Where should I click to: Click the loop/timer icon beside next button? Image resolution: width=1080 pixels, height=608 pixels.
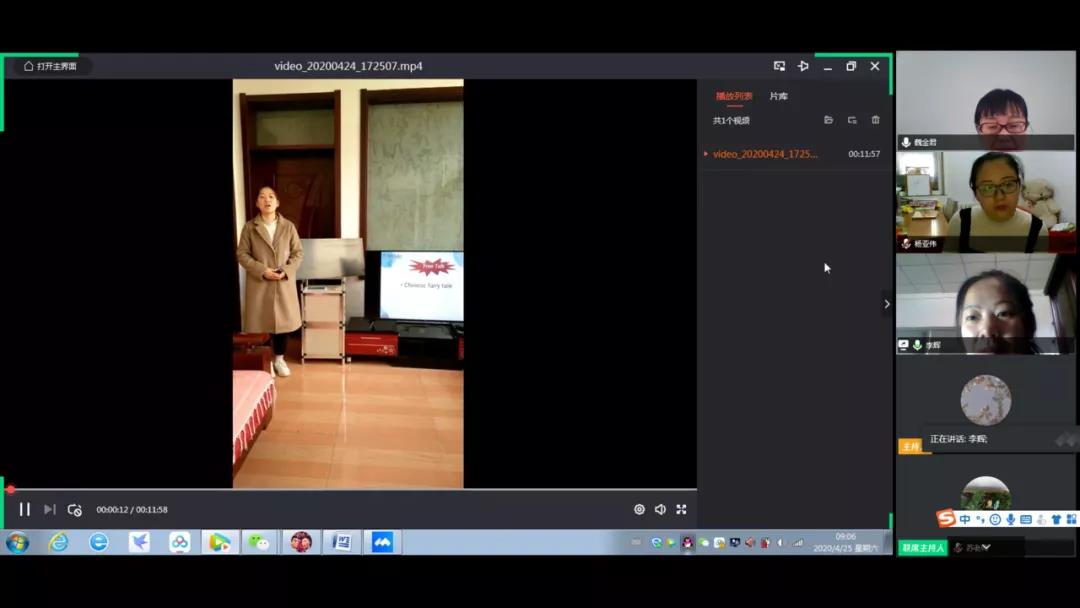(74, 510)
